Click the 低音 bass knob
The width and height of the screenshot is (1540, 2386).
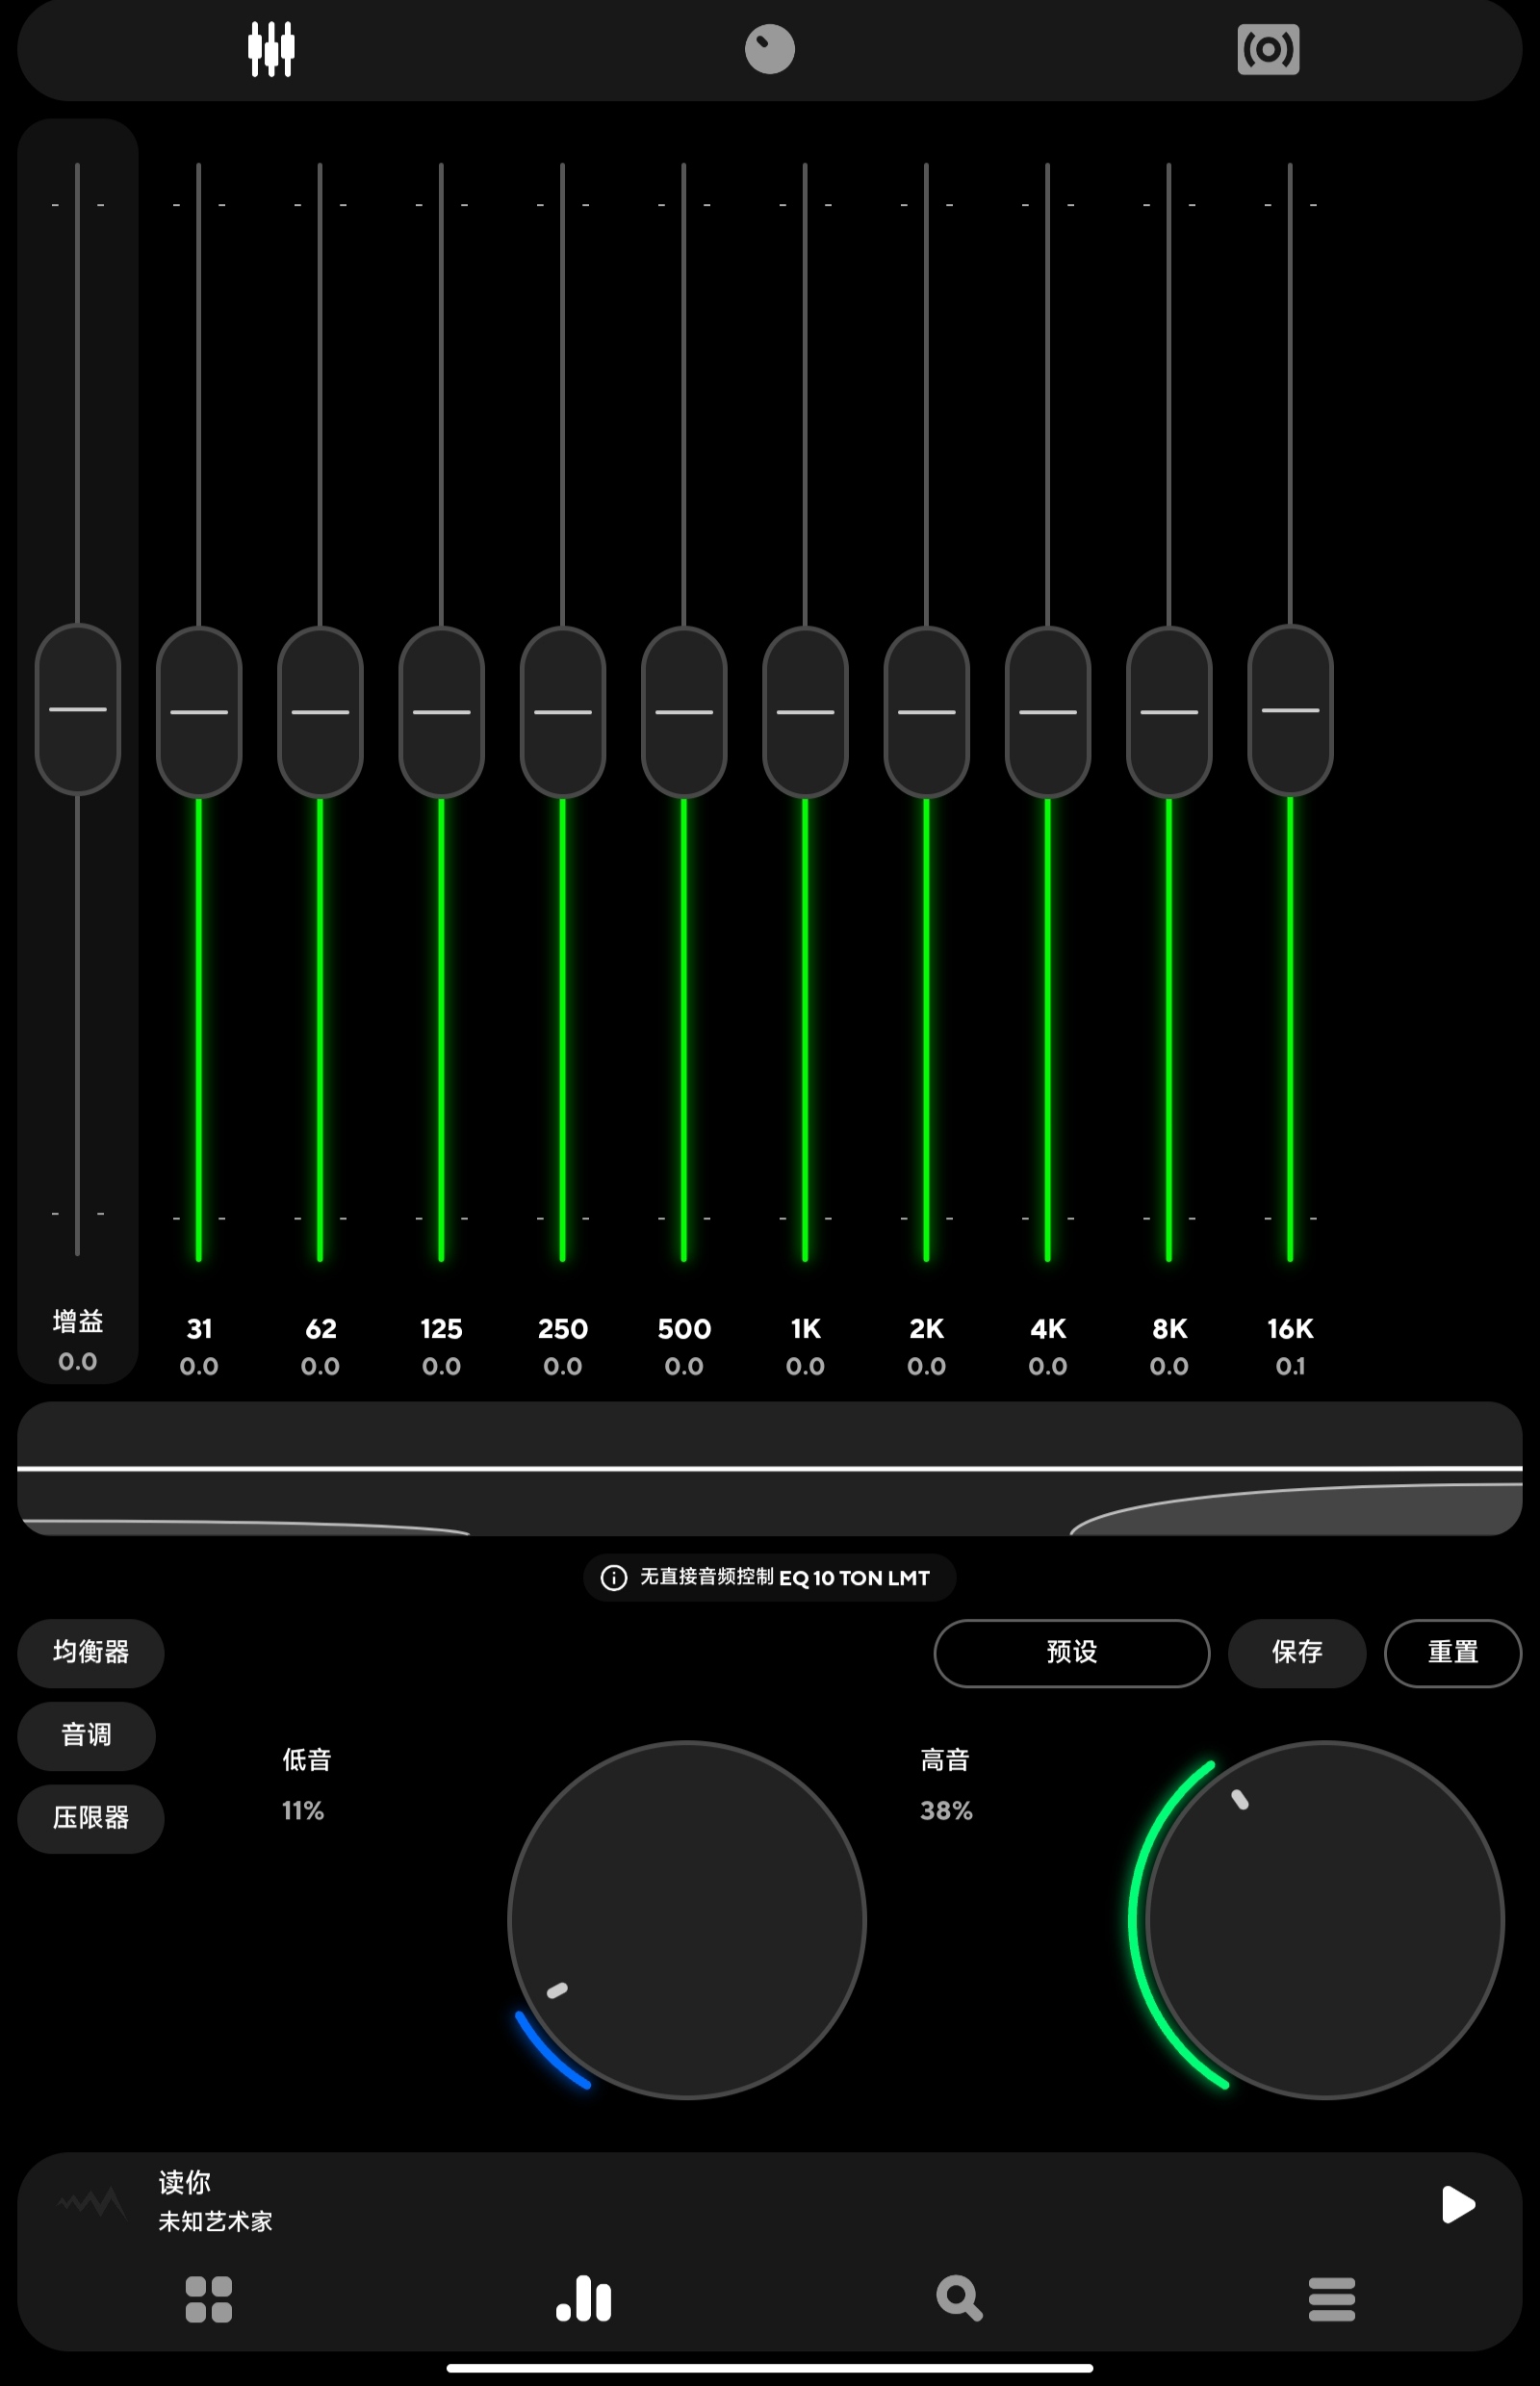tap(686, 1919)
